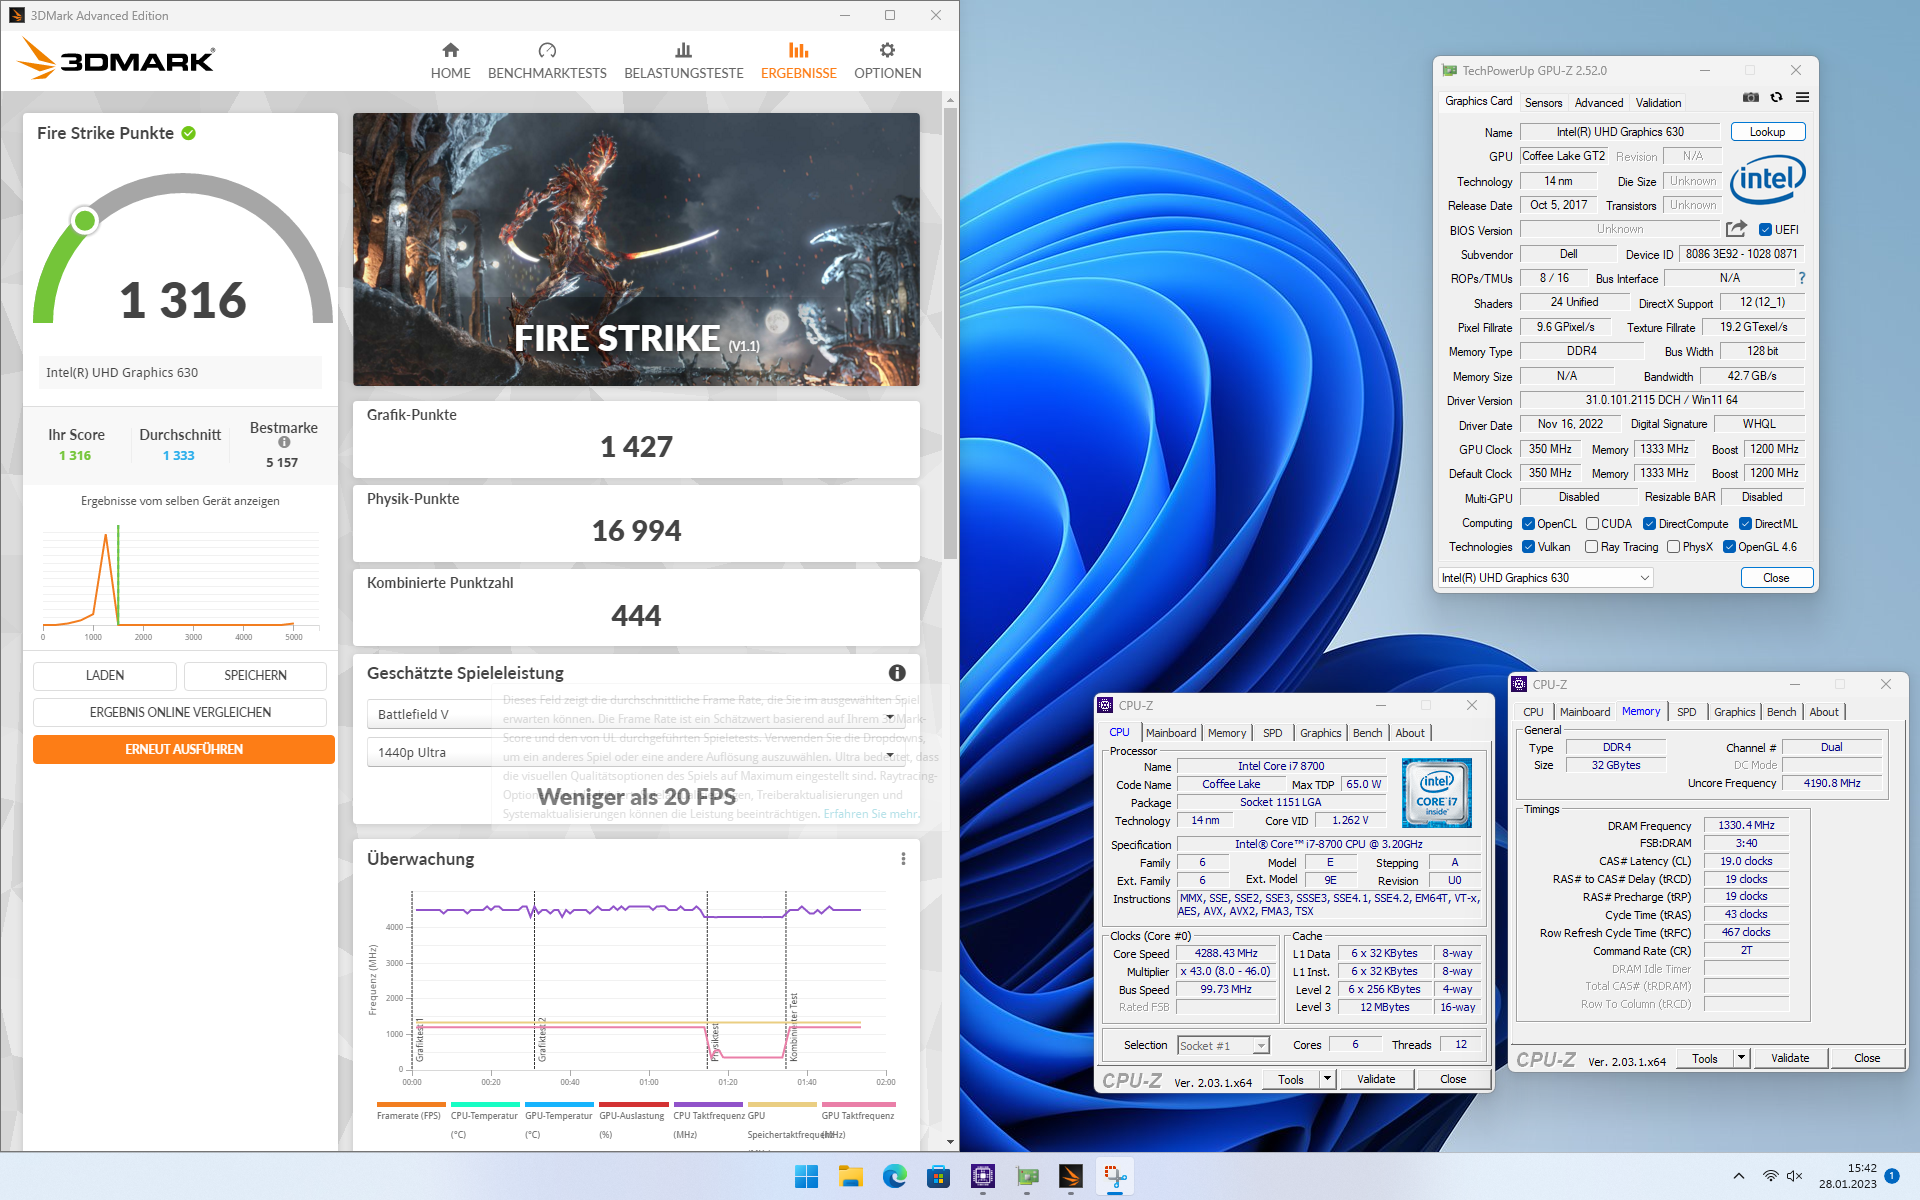Open OPTIONEN settings tab
This screenshot has width=1920, height=1200.
pyautogui.click(x=887, y=61)
